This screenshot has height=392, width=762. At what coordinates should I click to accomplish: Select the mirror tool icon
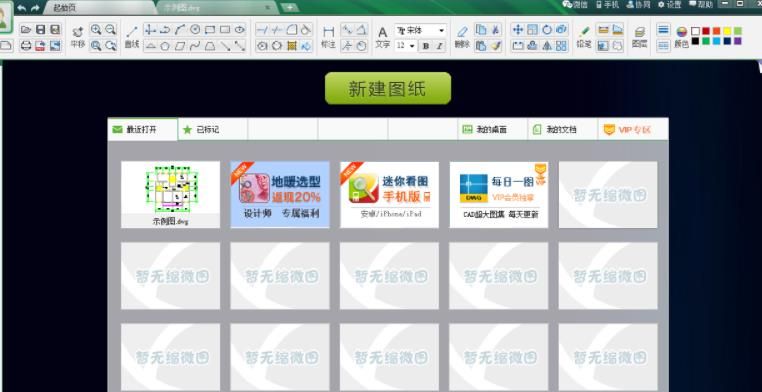(x=547, y=46)
